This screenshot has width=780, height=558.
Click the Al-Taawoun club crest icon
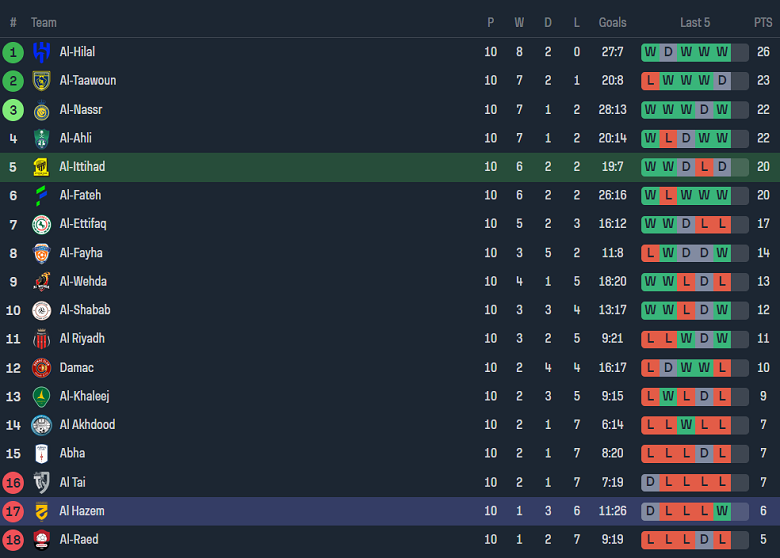coord(41,81)
